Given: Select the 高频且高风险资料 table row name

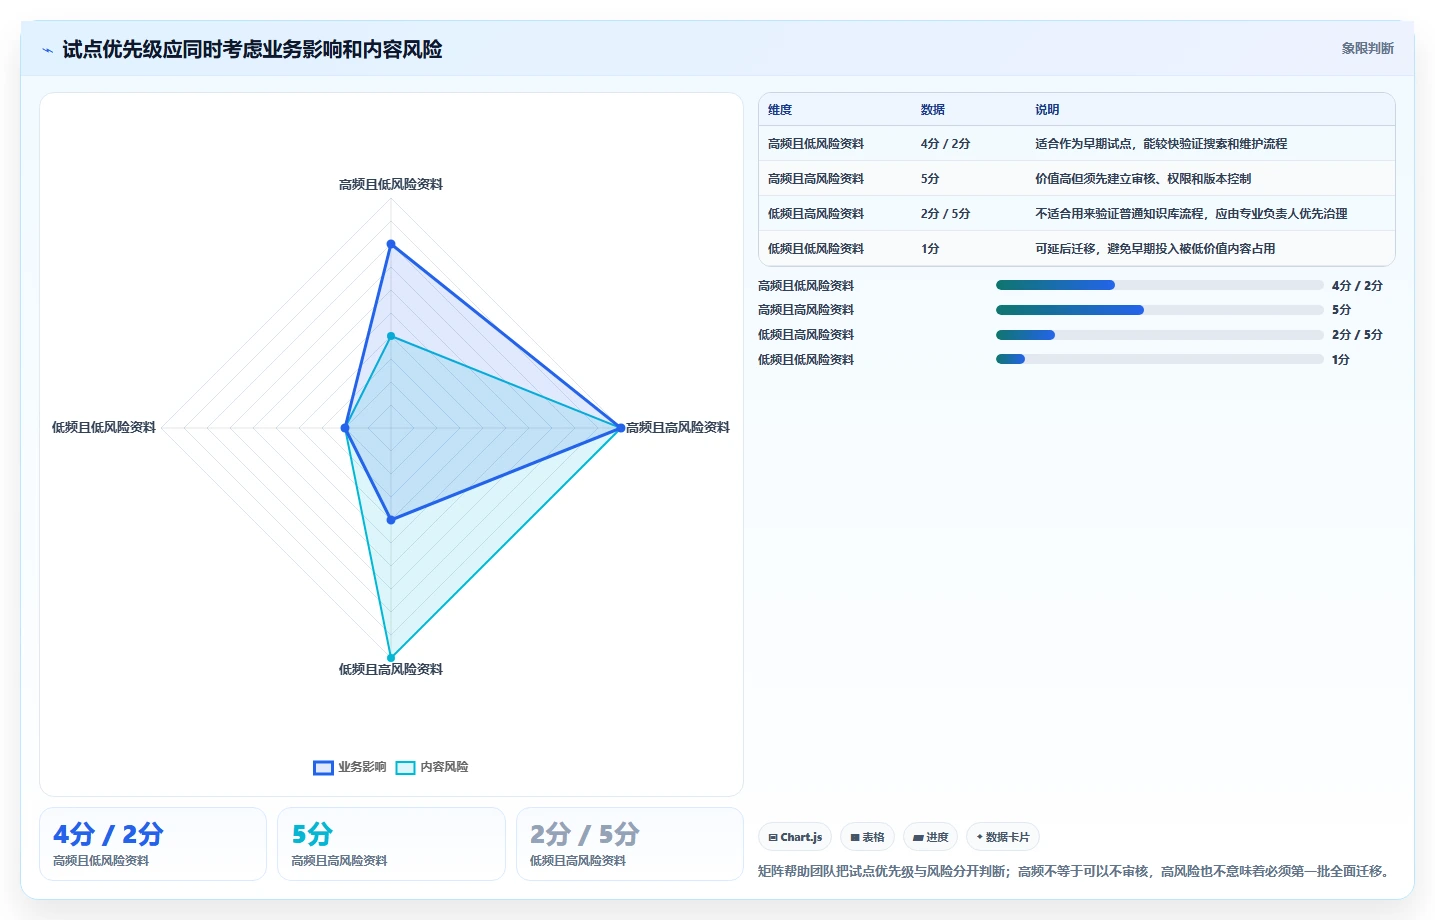Looking at the screenshot, I should pyautogui.click(x=816, y=179).
